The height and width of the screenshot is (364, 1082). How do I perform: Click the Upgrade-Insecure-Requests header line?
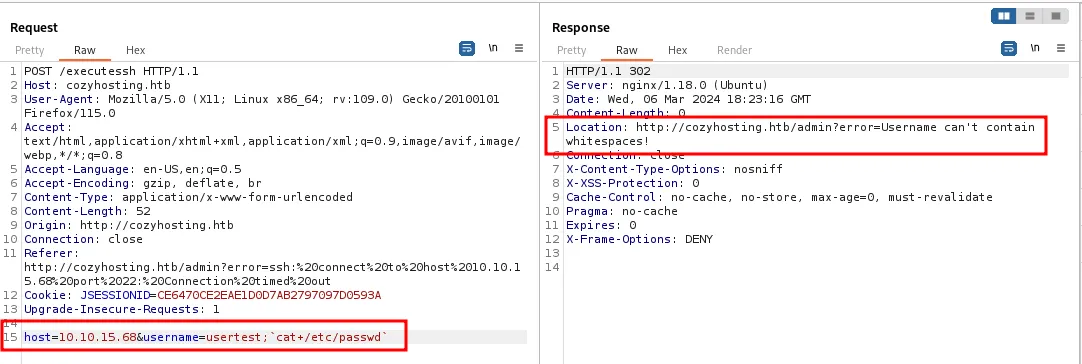point(122,309)
